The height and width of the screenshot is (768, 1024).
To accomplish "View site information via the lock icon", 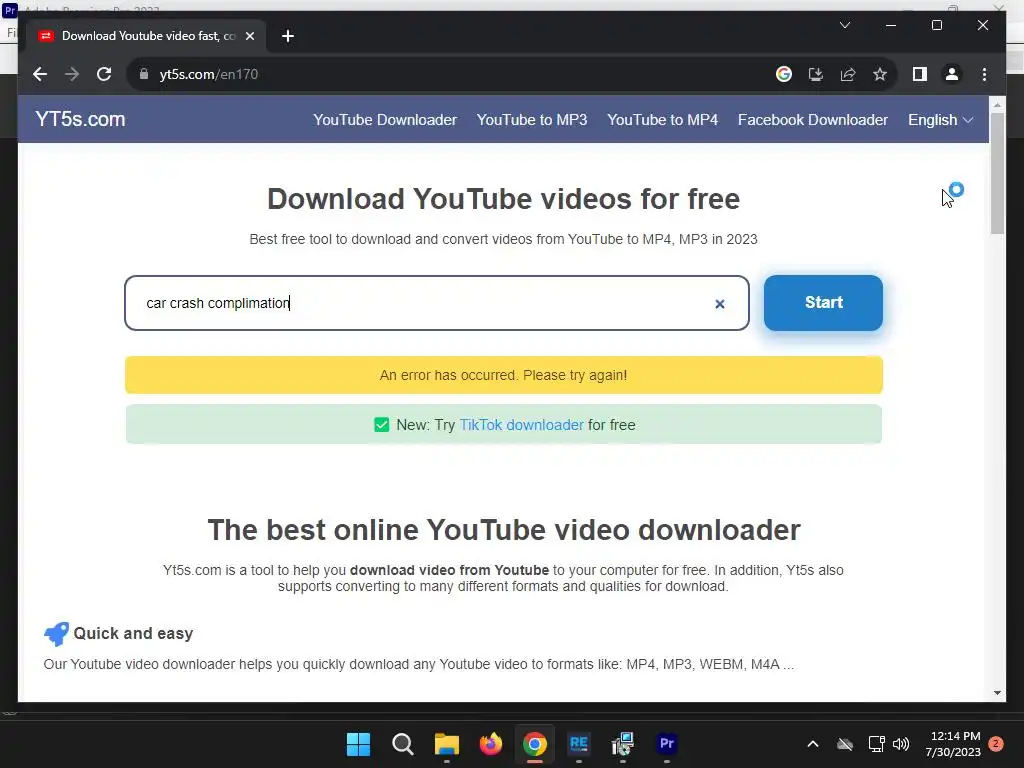I will tap(144, 74).
